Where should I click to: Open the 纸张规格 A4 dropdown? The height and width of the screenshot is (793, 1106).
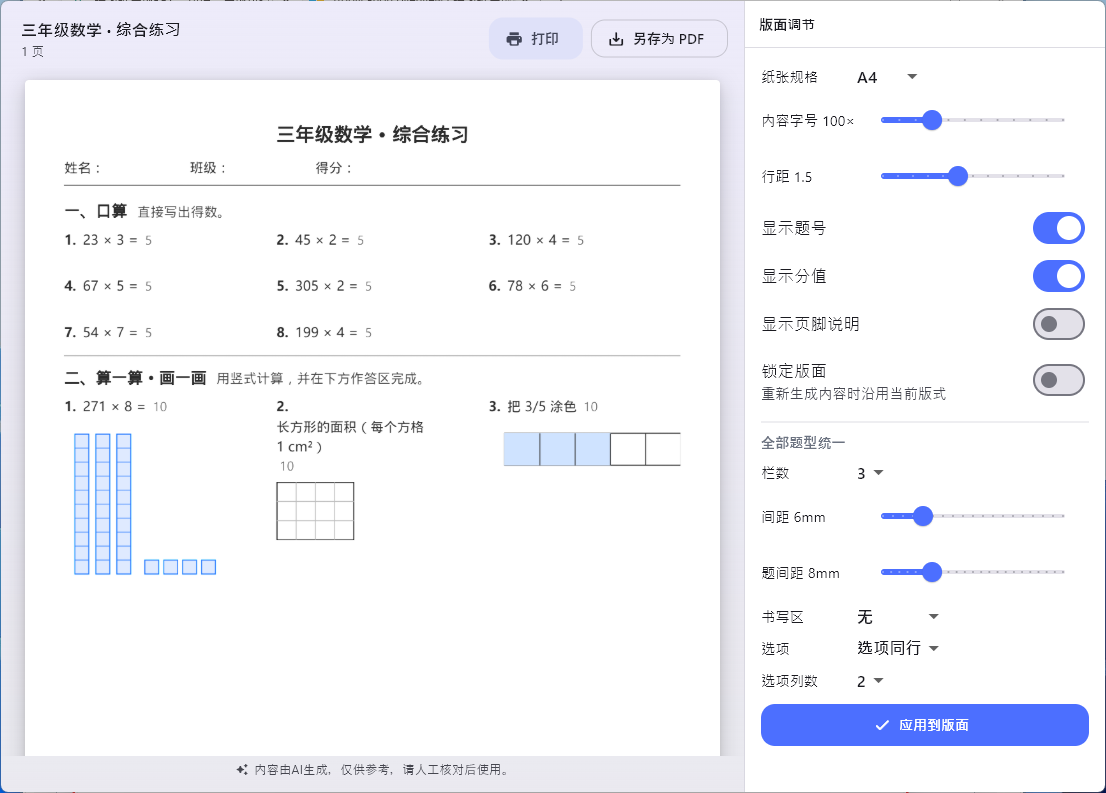(887, 77)
